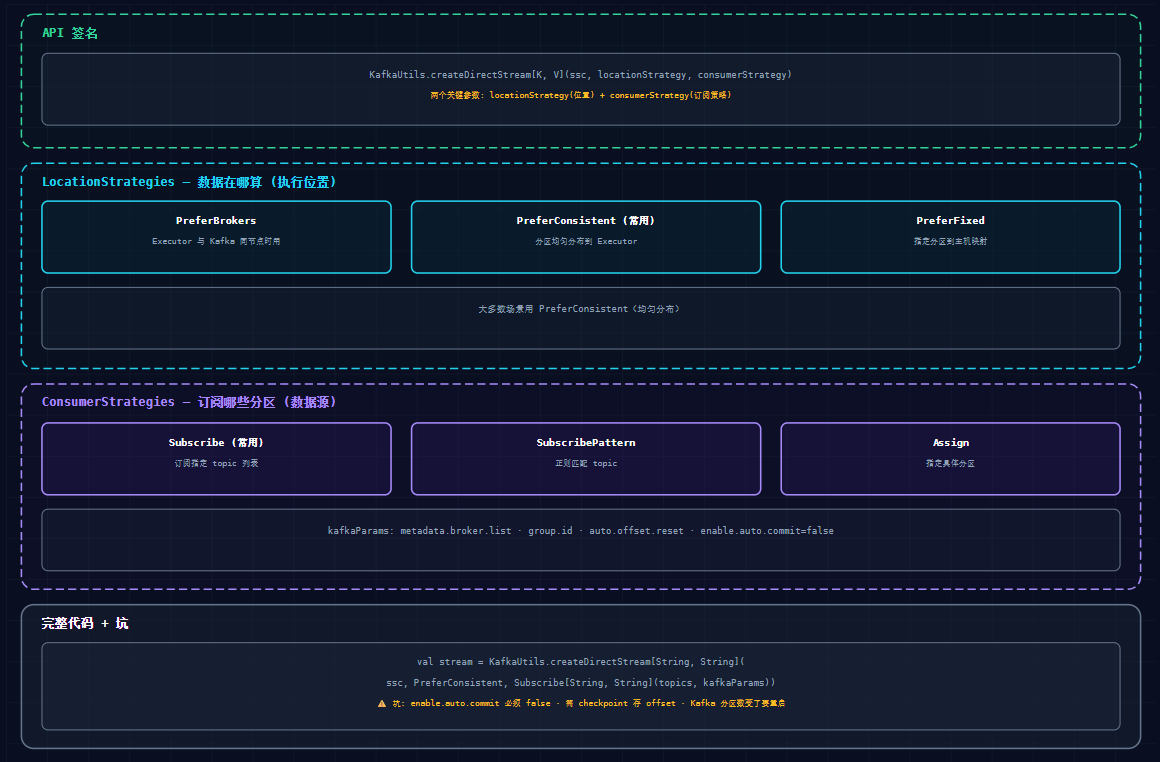This screenshot has width=1160, height=762.
Task: Click the PreferBrokers card
Action: point(216,237)
